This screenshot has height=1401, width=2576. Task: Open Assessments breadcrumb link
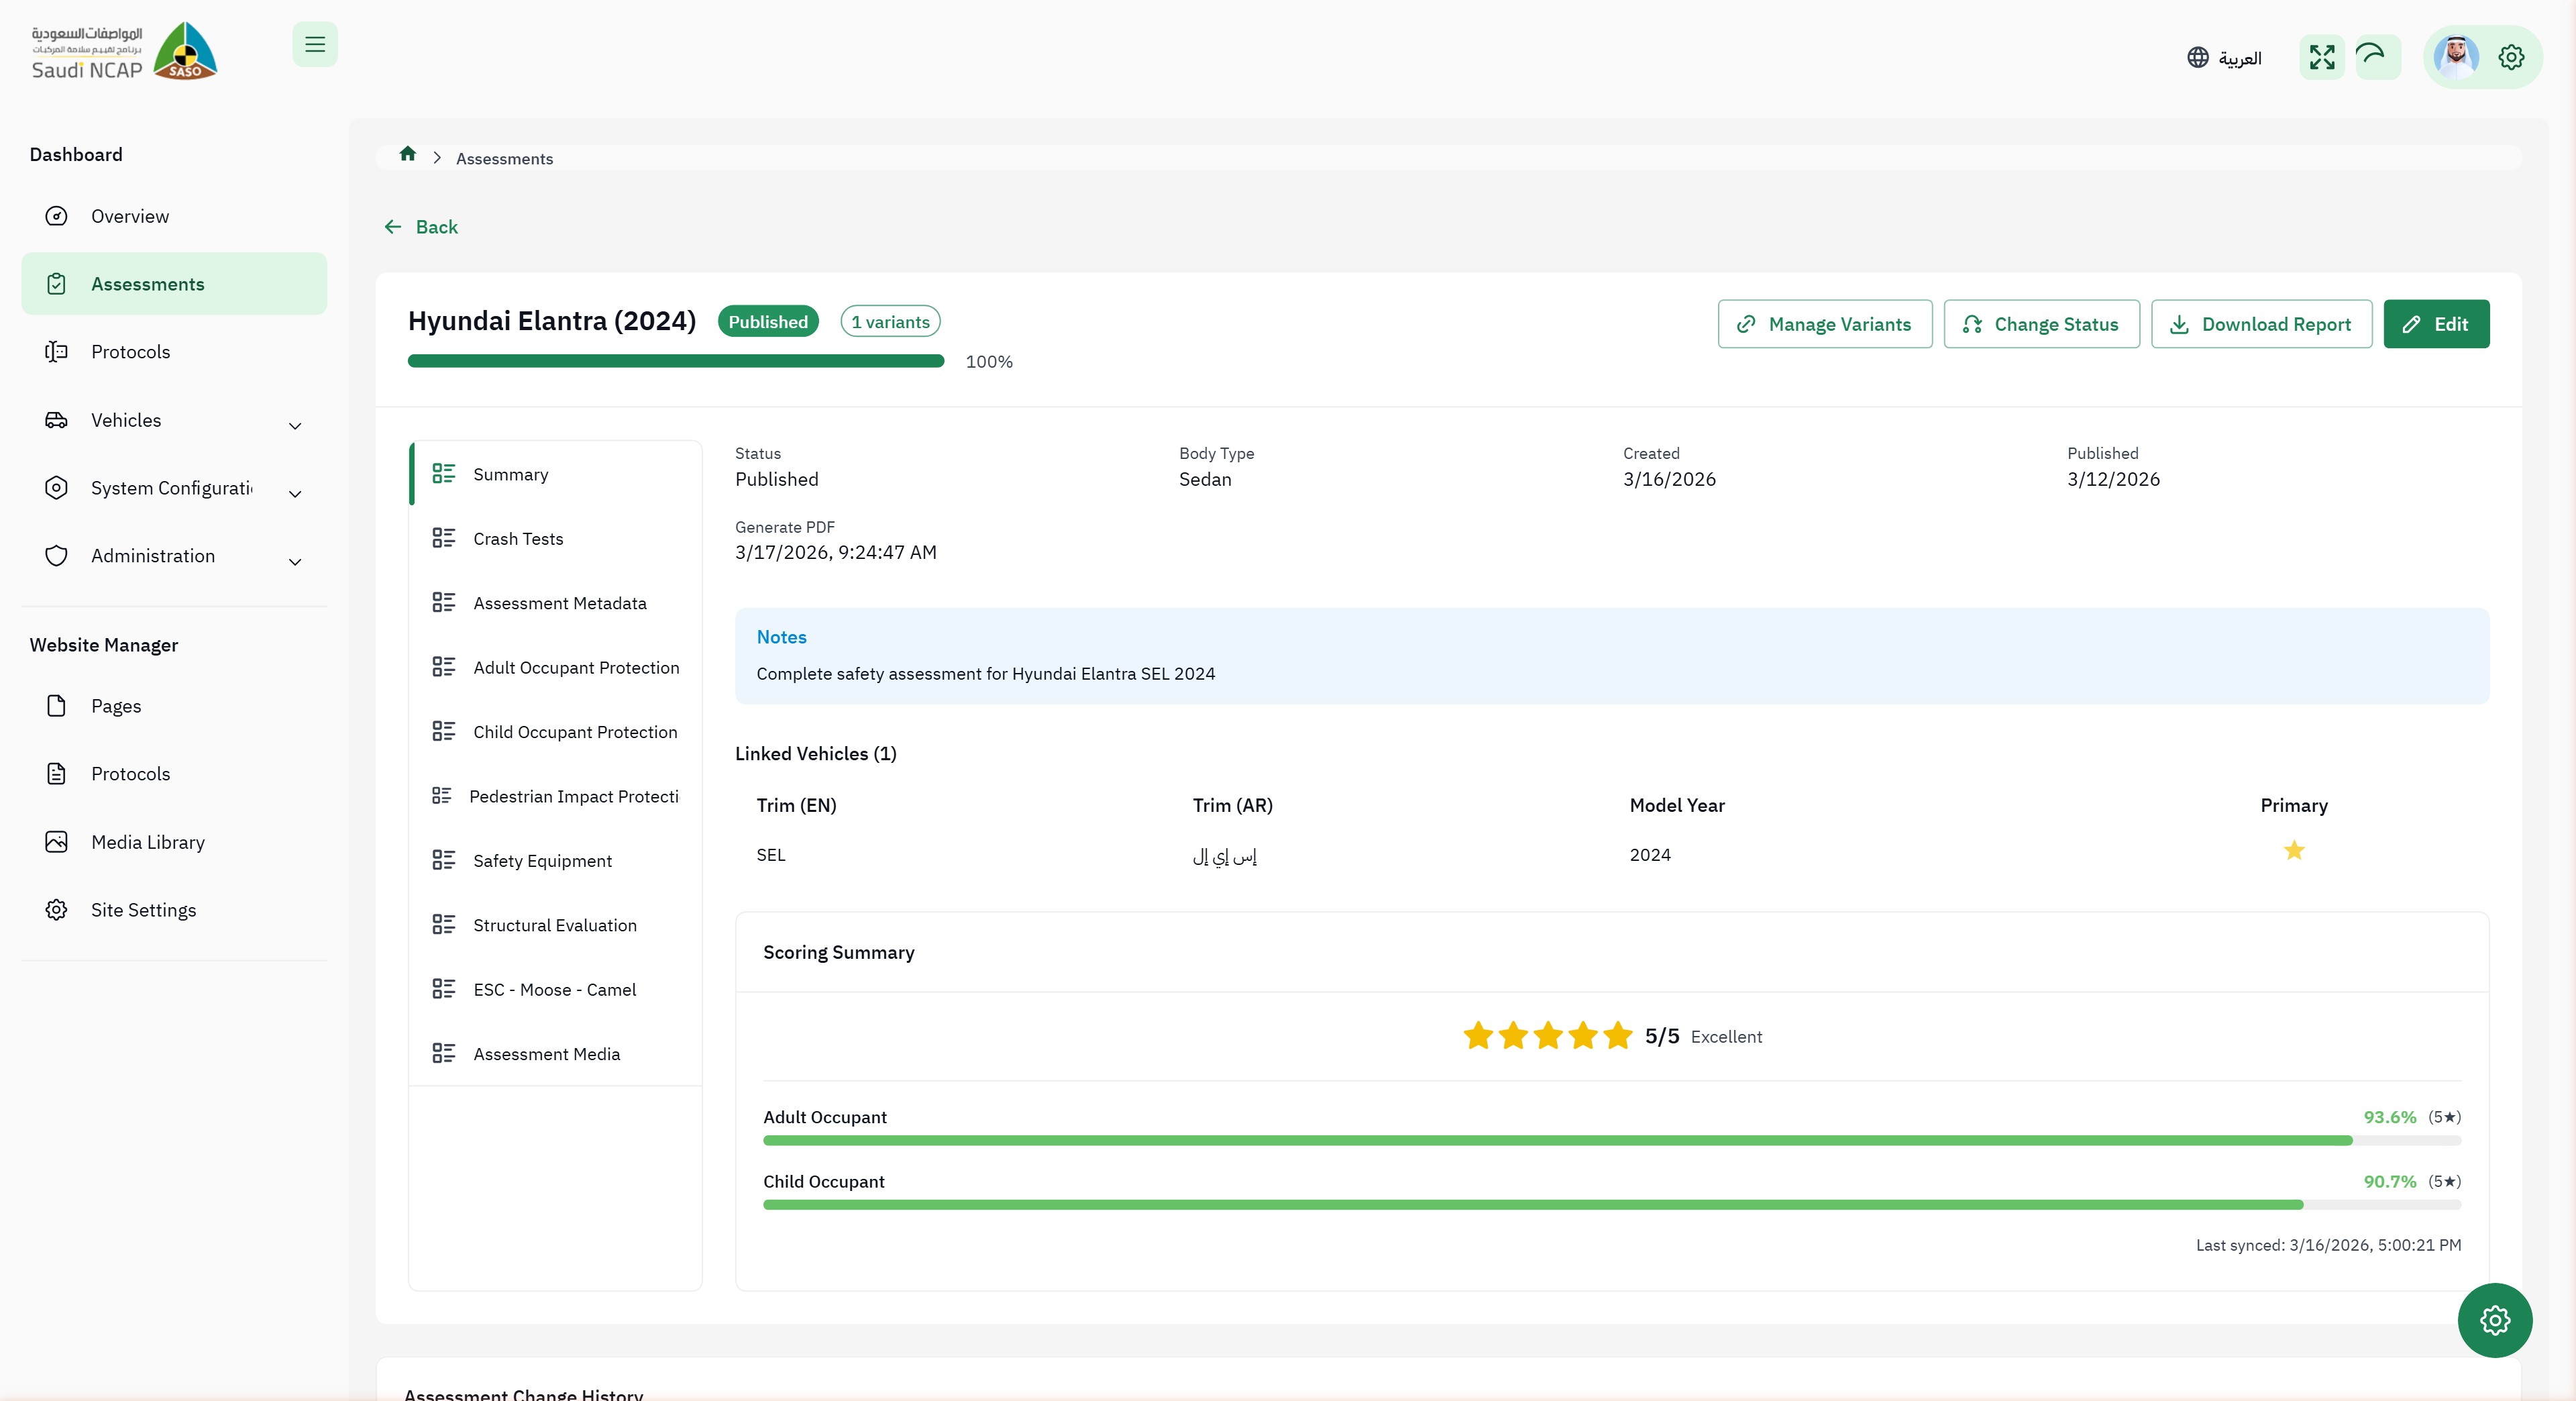click(x=504, y=159)
